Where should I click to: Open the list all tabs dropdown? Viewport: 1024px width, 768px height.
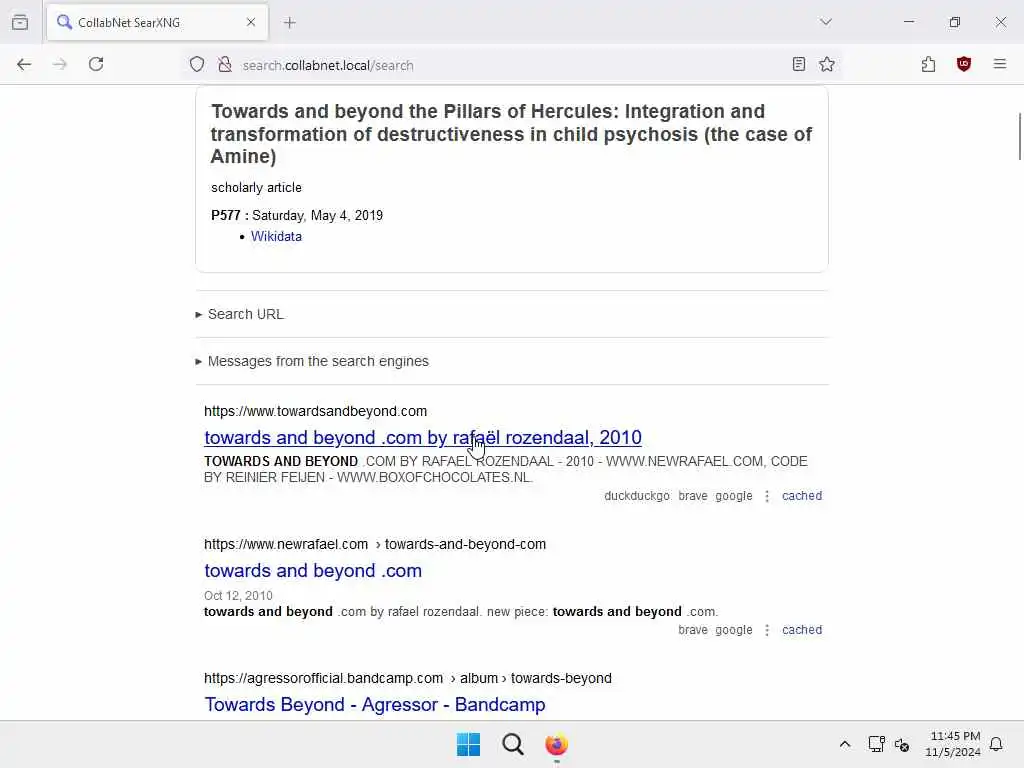point(826,22)
